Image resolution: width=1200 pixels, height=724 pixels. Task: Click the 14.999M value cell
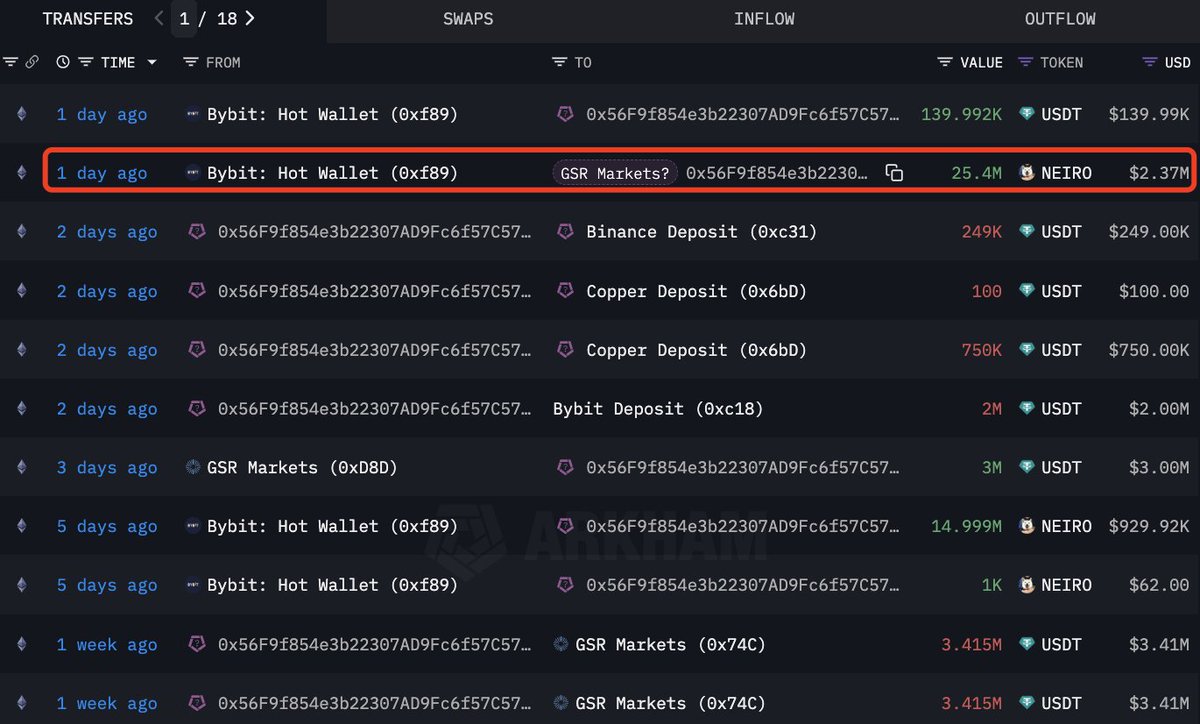[967, 526]
